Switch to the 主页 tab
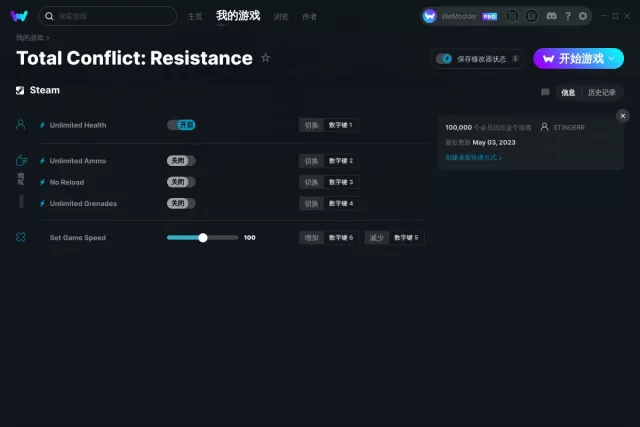640x427 pixels. click(195, 16)
